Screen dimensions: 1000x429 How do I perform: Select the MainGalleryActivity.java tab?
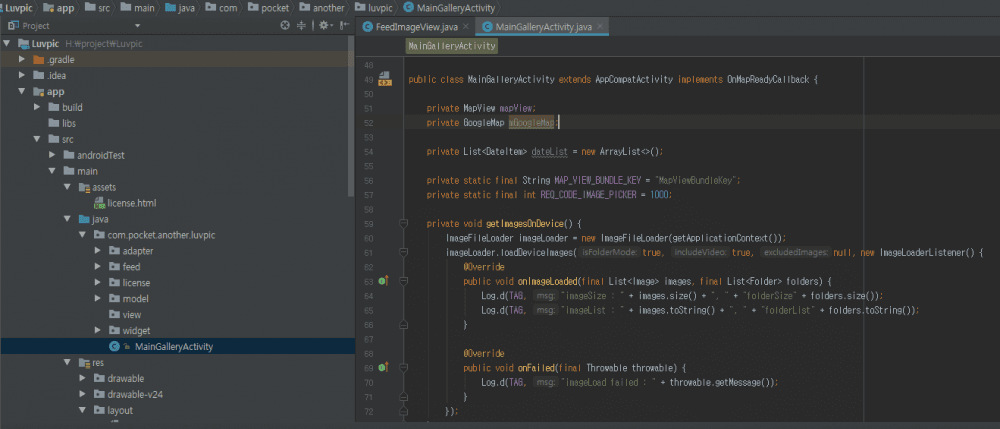click(543, 27)
